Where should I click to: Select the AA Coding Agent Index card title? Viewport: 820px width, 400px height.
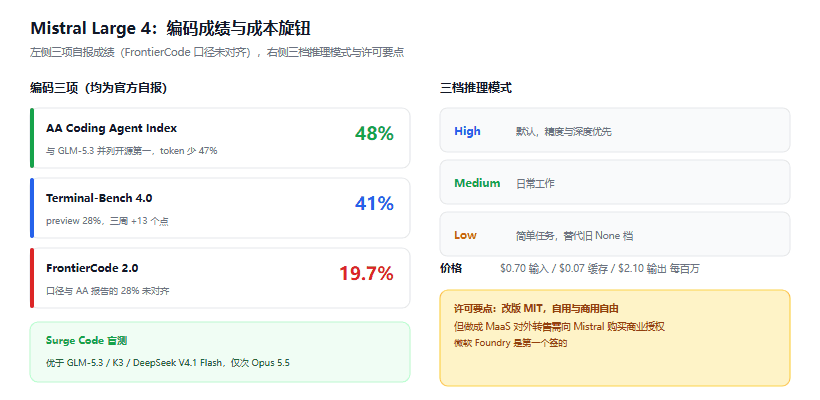tap(111, 128)
